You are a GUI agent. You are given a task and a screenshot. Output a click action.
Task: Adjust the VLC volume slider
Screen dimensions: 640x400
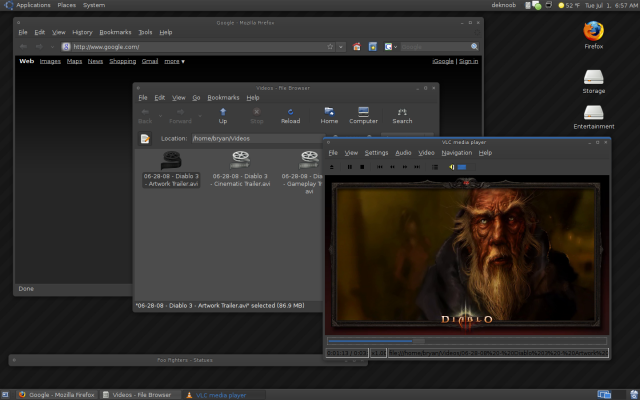(x=466, y=167)
